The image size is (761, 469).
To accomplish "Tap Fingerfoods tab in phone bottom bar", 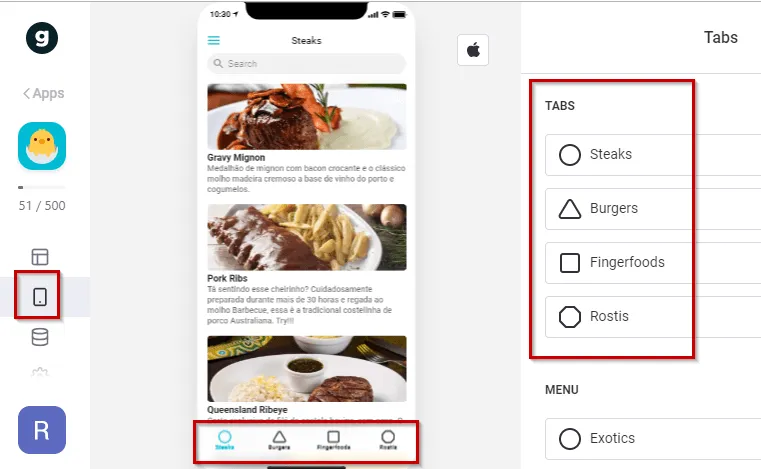I will tap(333, 440).
